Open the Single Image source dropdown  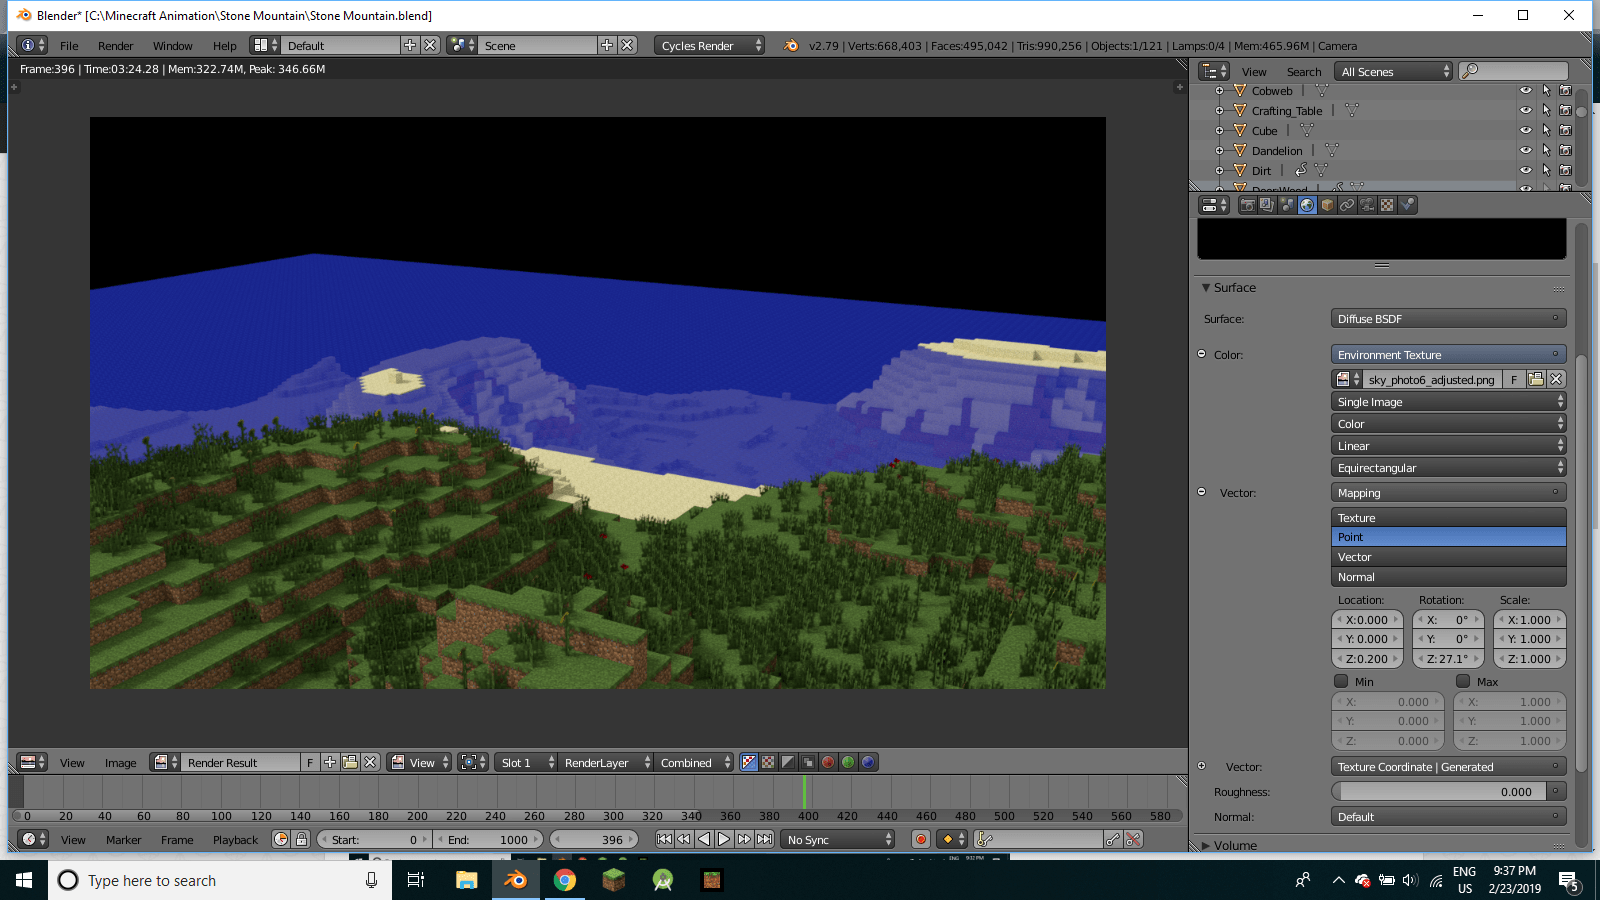1448,402
